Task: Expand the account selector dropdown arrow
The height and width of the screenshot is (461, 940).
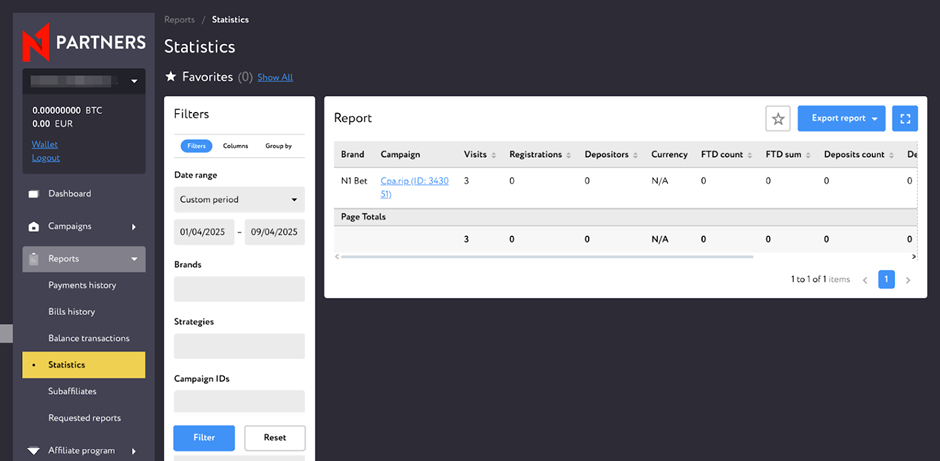Action: (134, 81)
